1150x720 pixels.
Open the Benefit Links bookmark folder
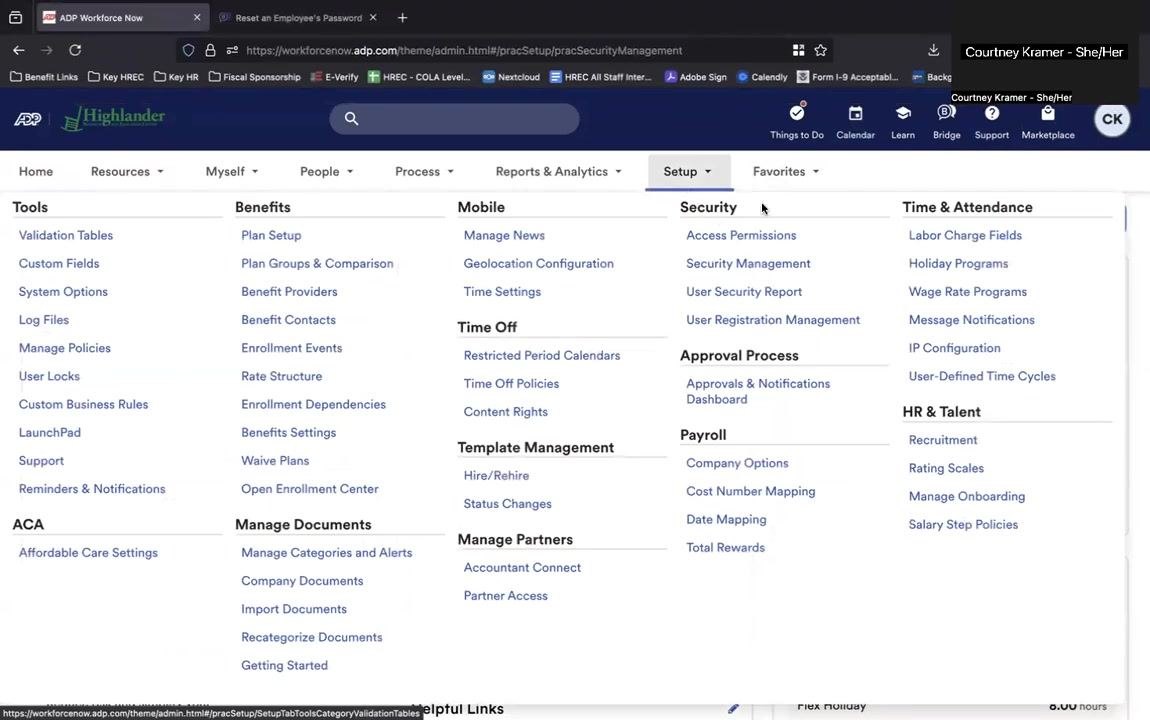(x=43, y=76)
